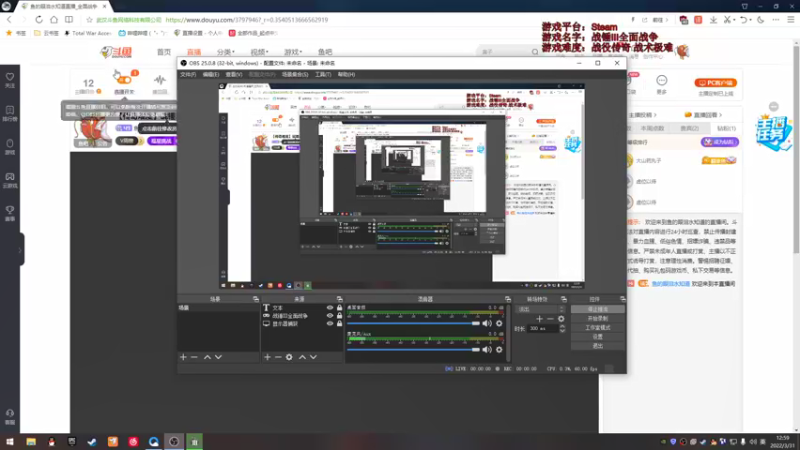
Task: Expand 直播回看 arrow on Douyu page
Action: coord(720,115)
